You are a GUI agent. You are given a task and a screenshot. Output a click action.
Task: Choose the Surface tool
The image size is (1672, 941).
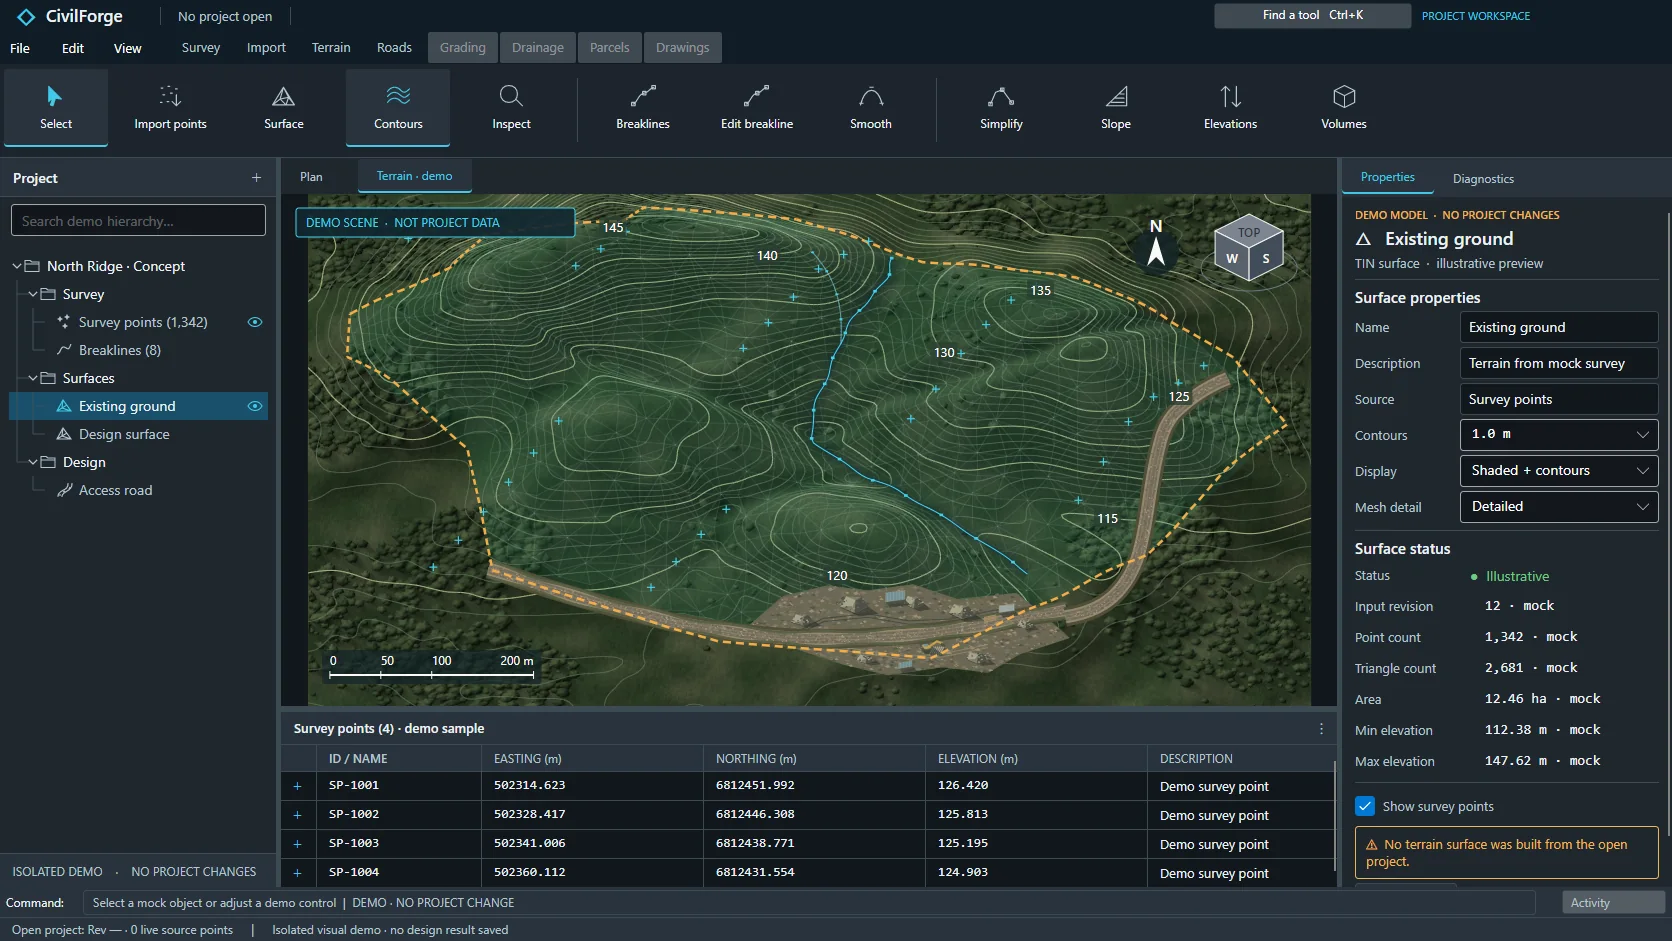click(284, 108)
